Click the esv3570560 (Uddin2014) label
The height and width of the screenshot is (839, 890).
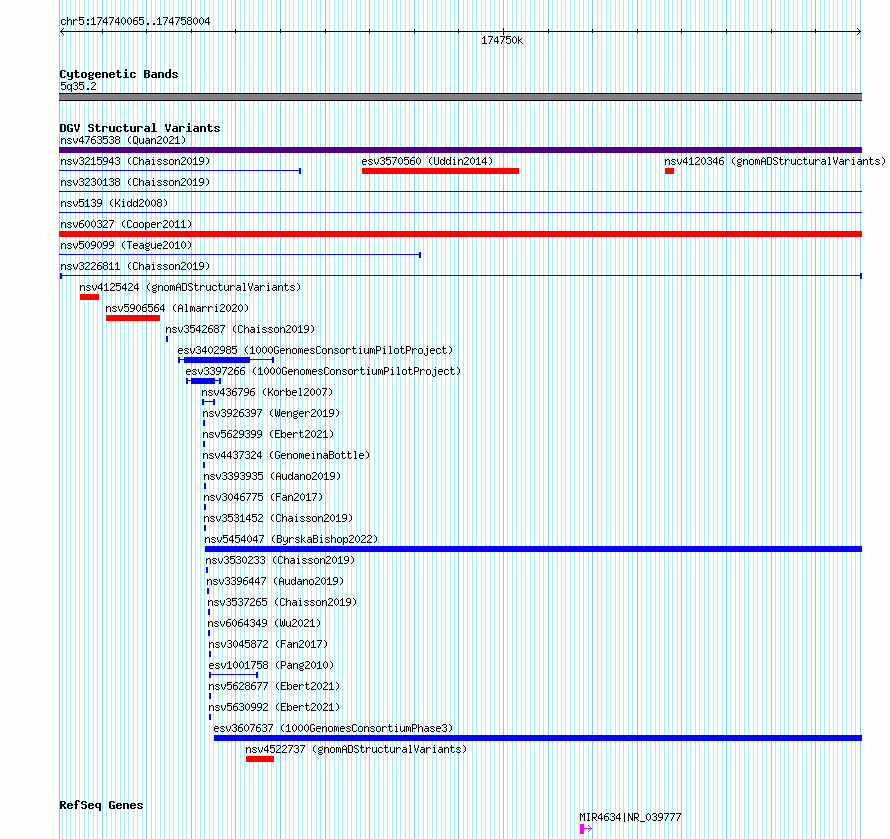[427, 161]
